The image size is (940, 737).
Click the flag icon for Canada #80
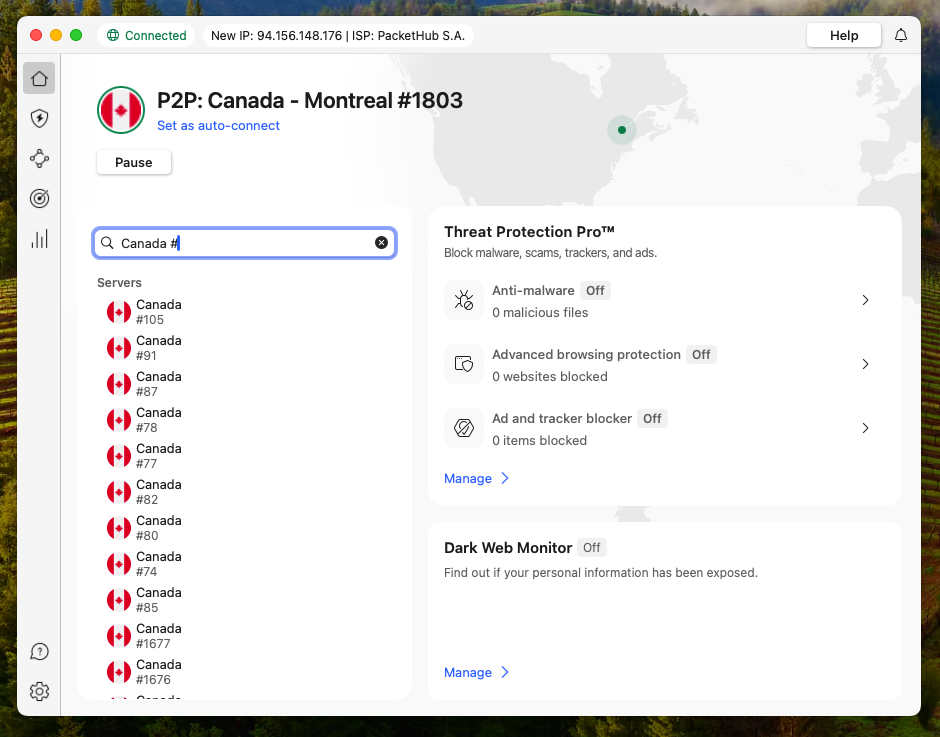tap(119, 528)
